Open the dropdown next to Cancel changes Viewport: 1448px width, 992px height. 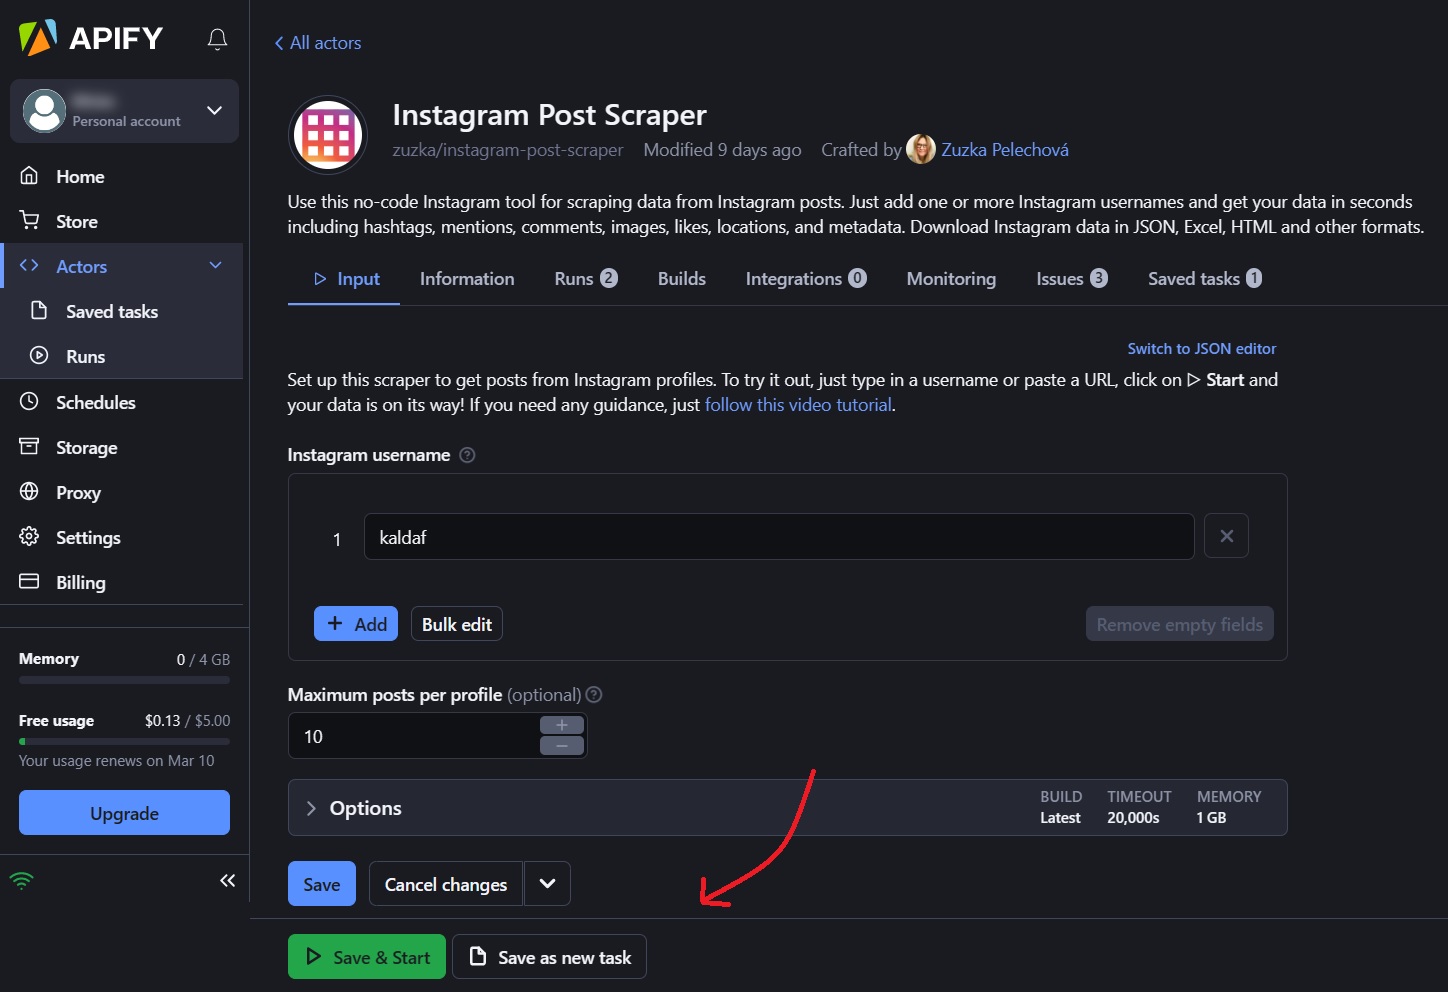[547, 883]
